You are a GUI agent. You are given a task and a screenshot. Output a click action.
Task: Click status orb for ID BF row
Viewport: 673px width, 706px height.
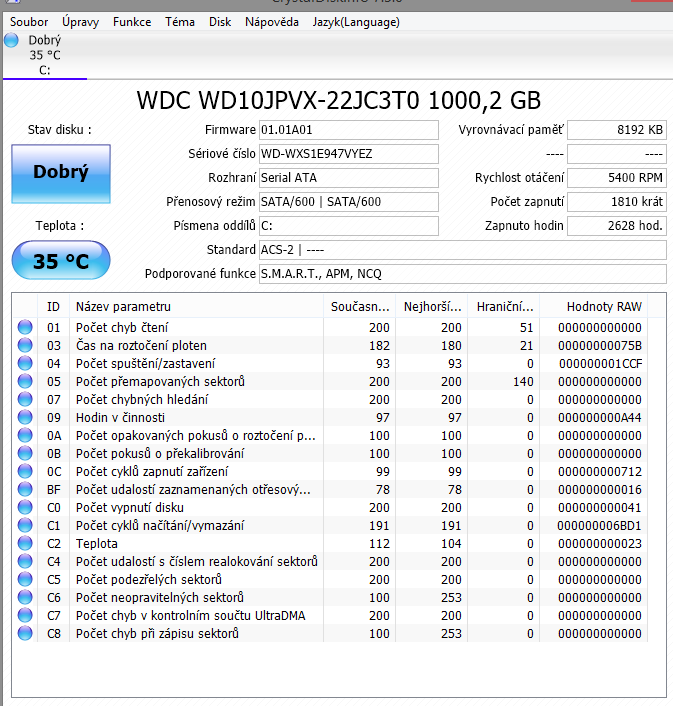(25, 489)
